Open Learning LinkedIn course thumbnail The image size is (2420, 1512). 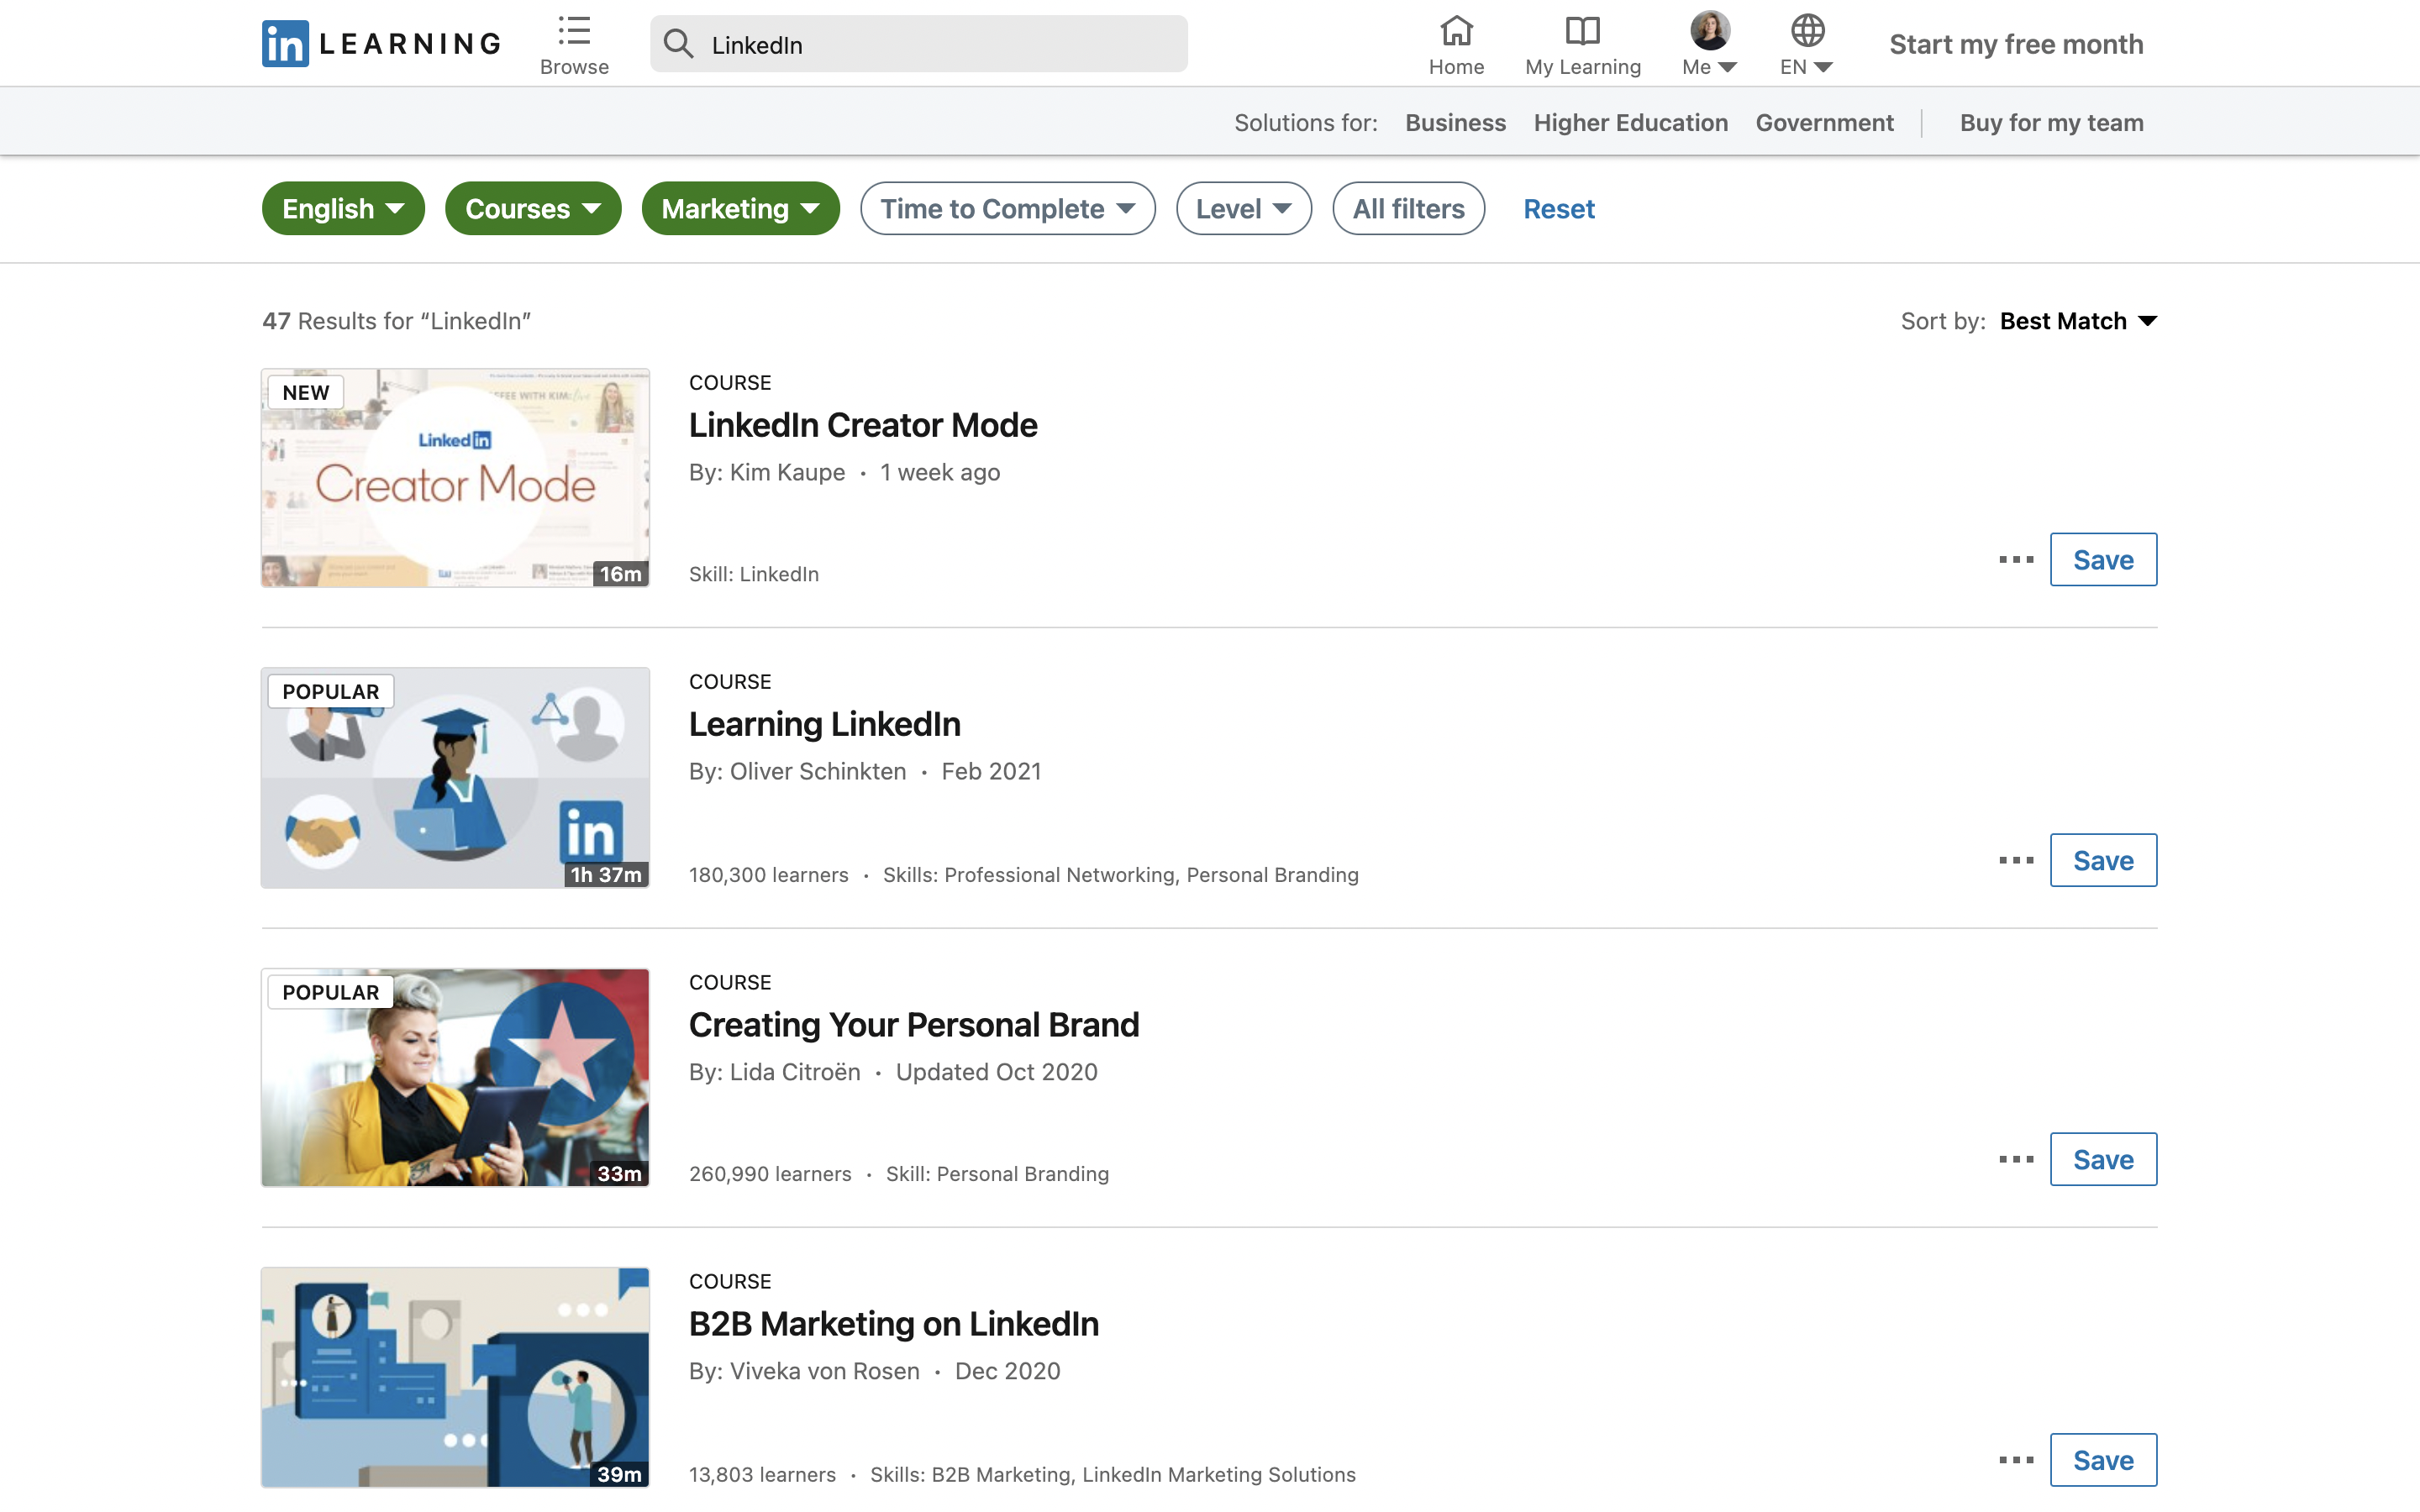pos(455,778)
